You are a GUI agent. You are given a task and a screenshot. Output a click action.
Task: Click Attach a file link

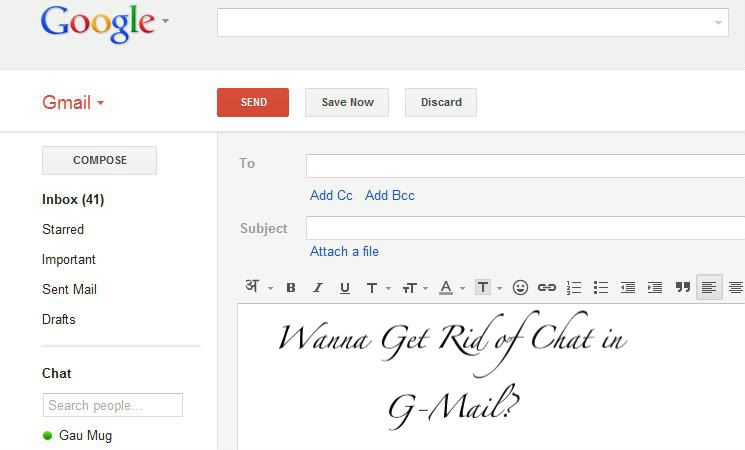tap(344, 251)
